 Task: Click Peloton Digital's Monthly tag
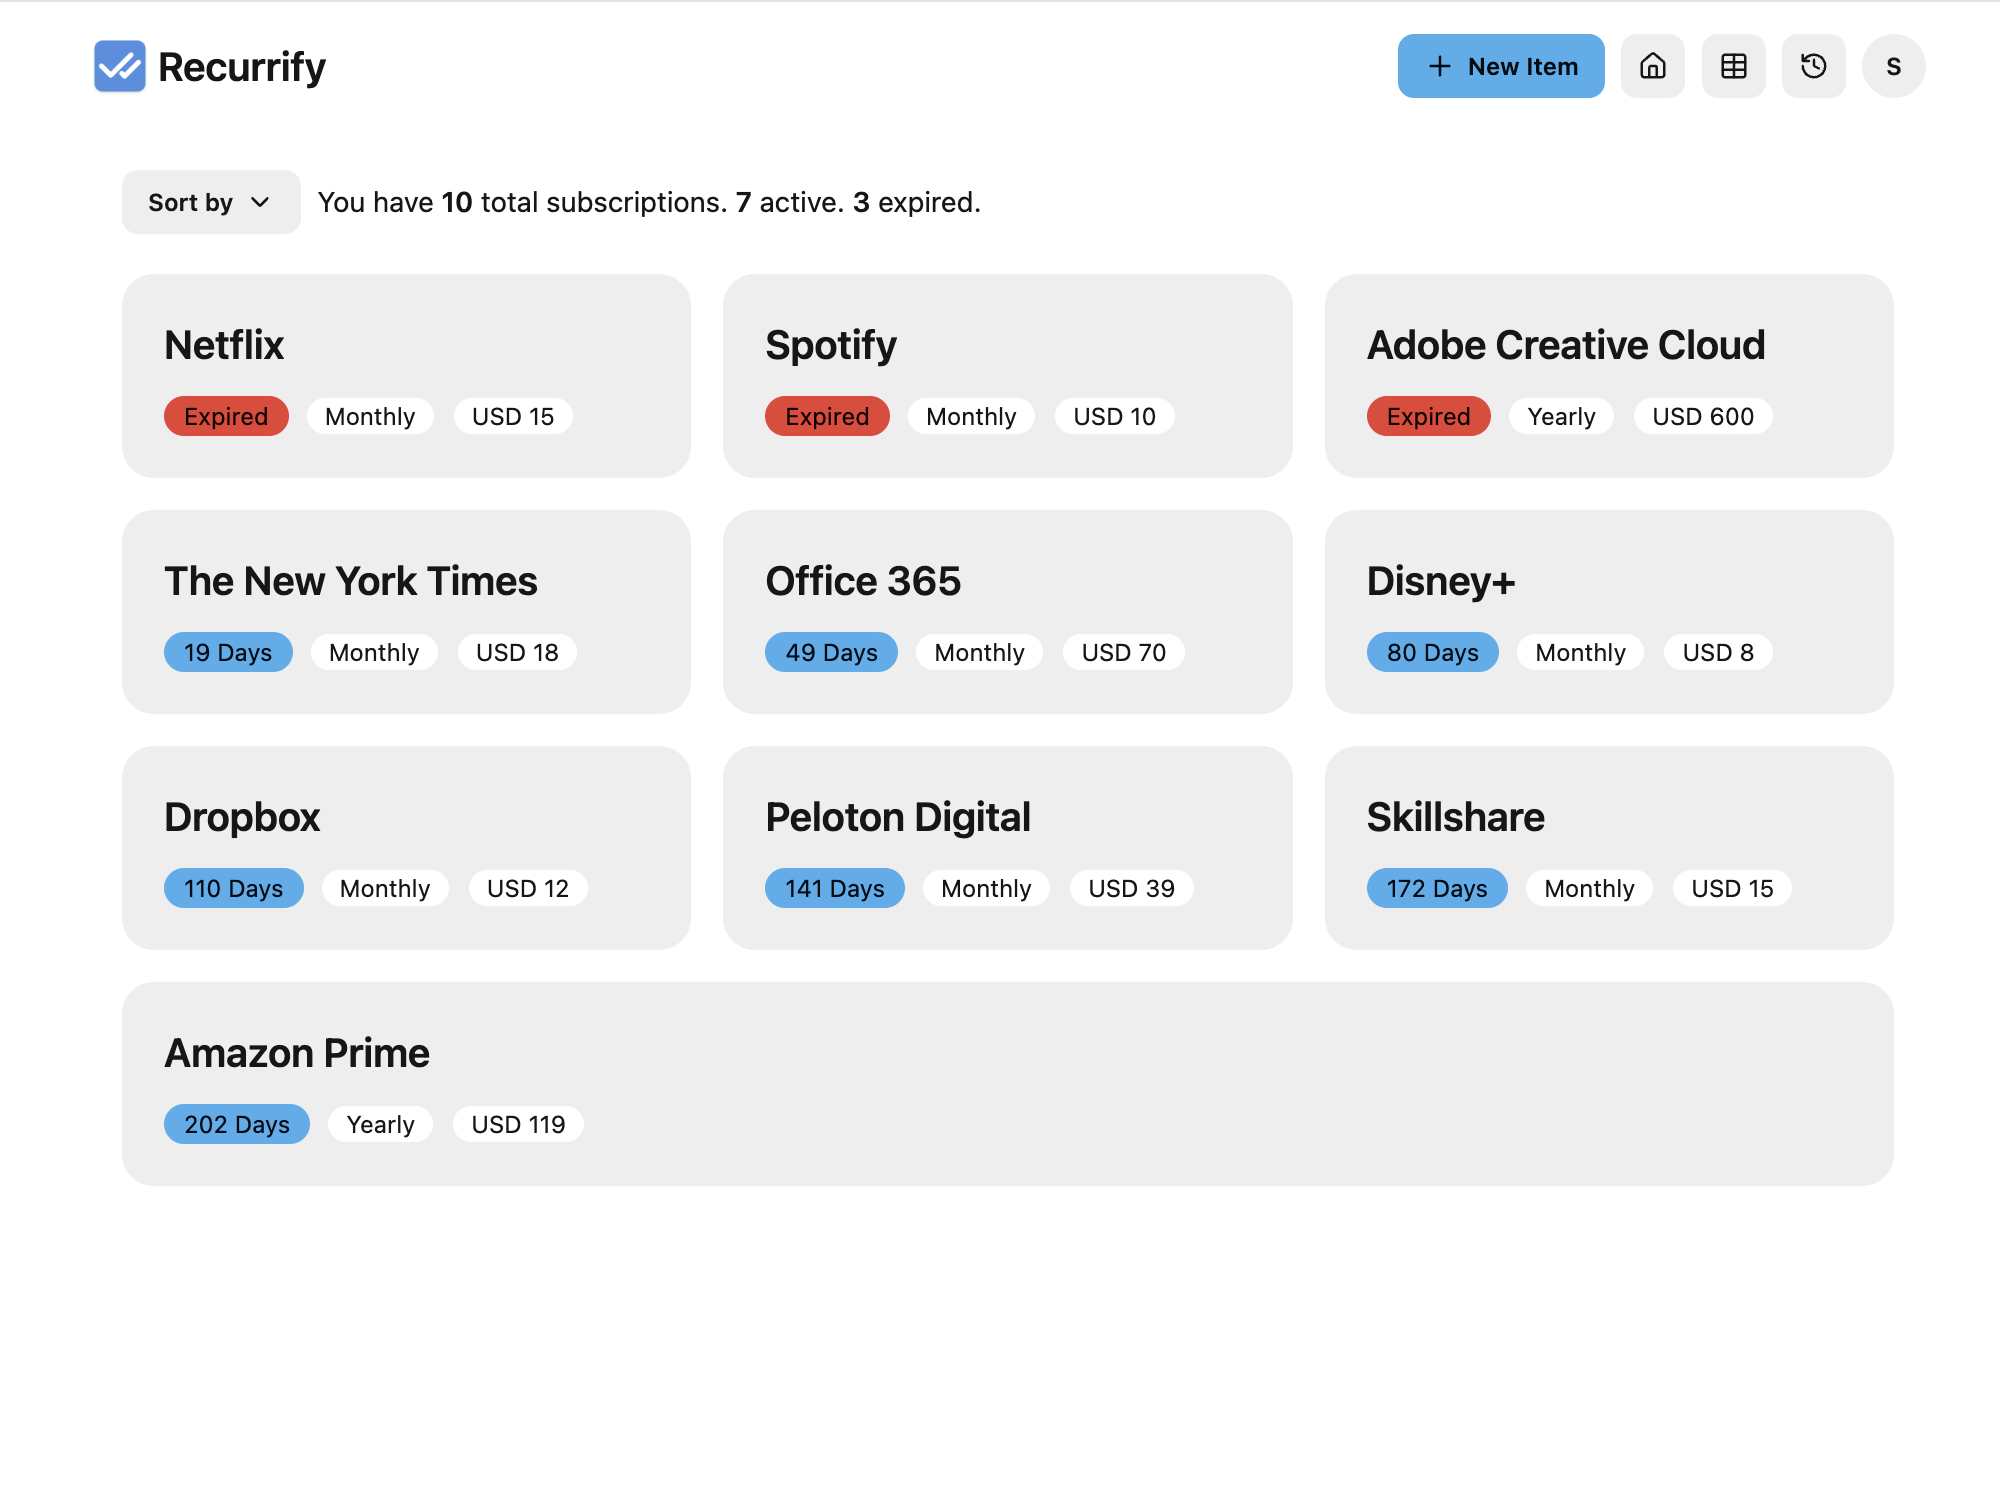[x=986, y=888]
